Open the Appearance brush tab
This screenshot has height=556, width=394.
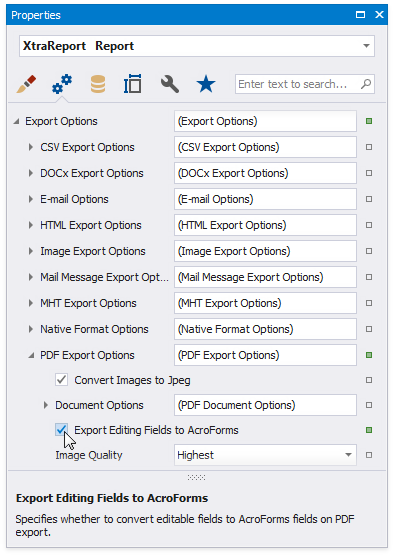[x=26, y=84]
